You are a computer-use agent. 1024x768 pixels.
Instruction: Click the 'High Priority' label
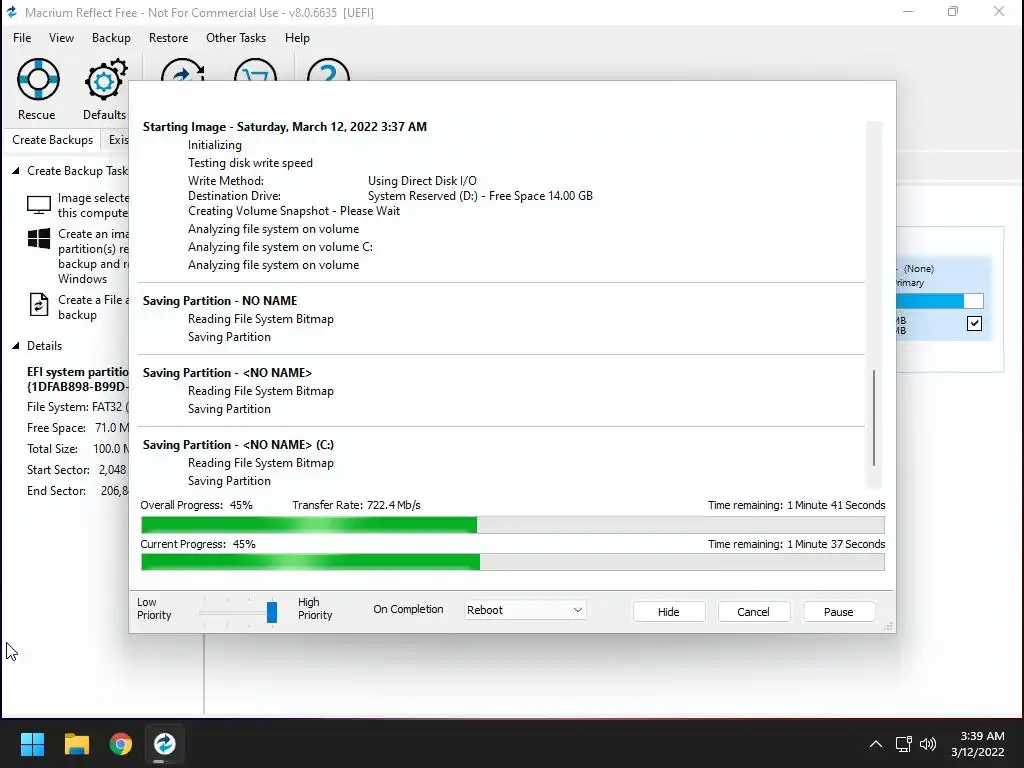[x=315, y=609]
